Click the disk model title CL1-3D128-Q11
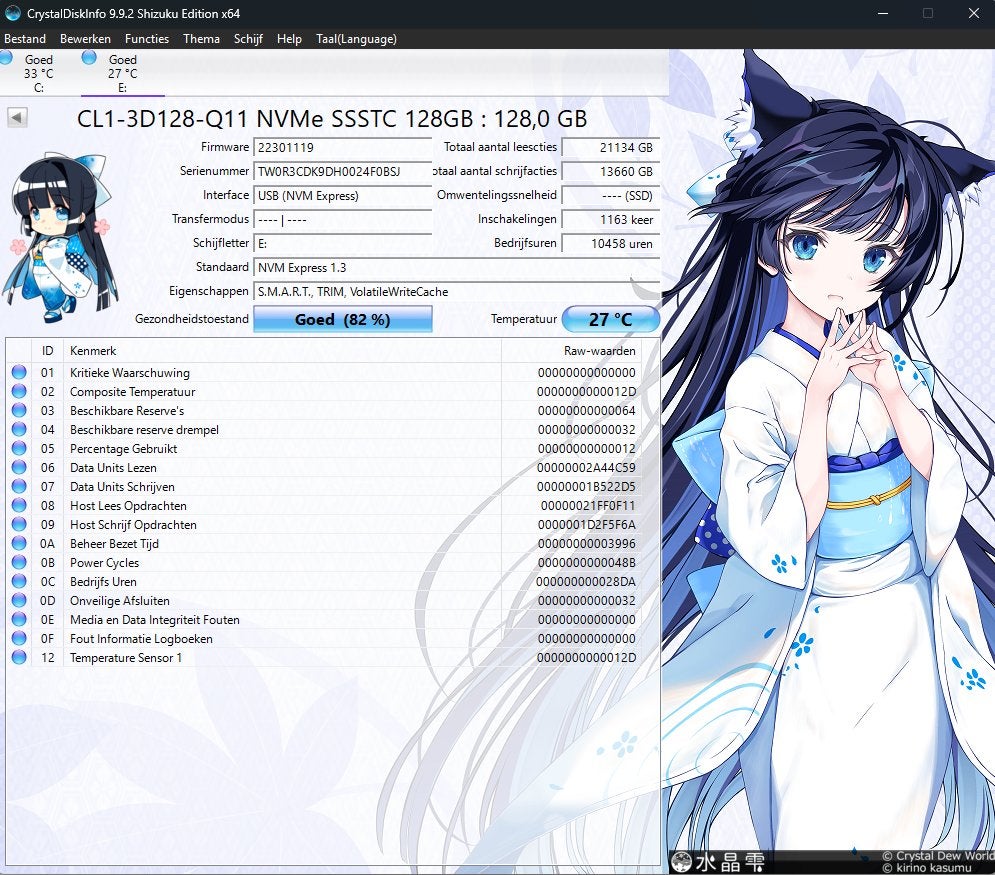995x875 pixels. [x=332, y=119]
